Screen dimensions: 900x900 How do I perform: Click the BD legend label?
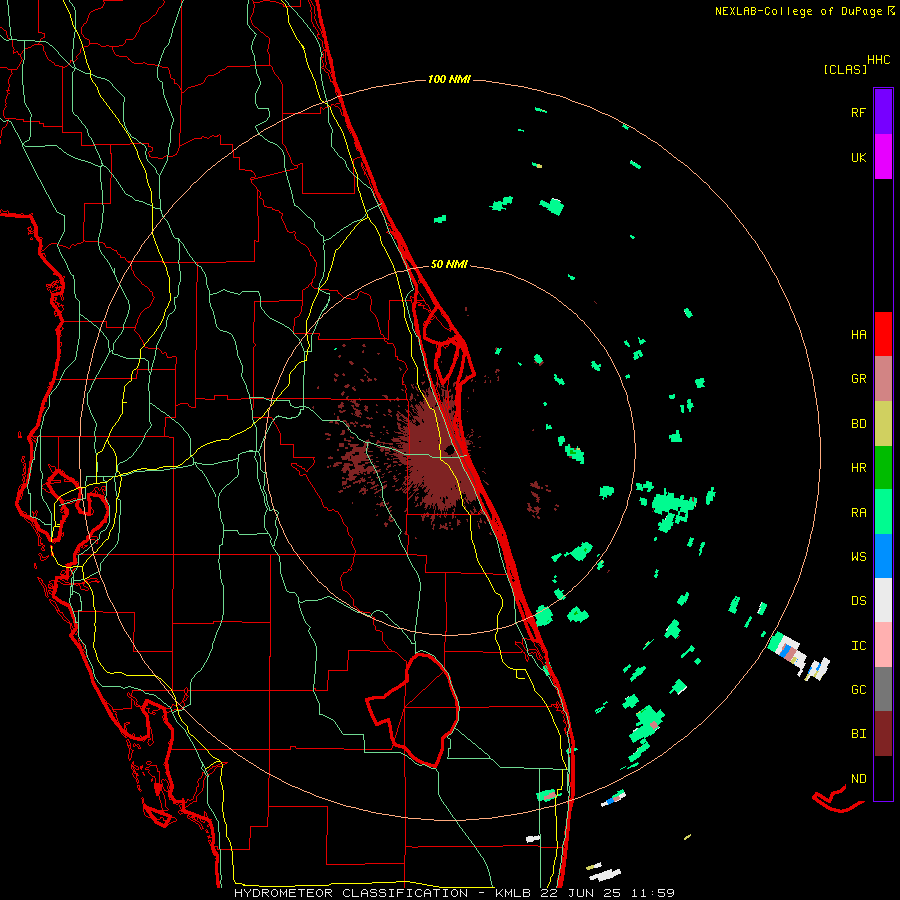pos(858,424)
